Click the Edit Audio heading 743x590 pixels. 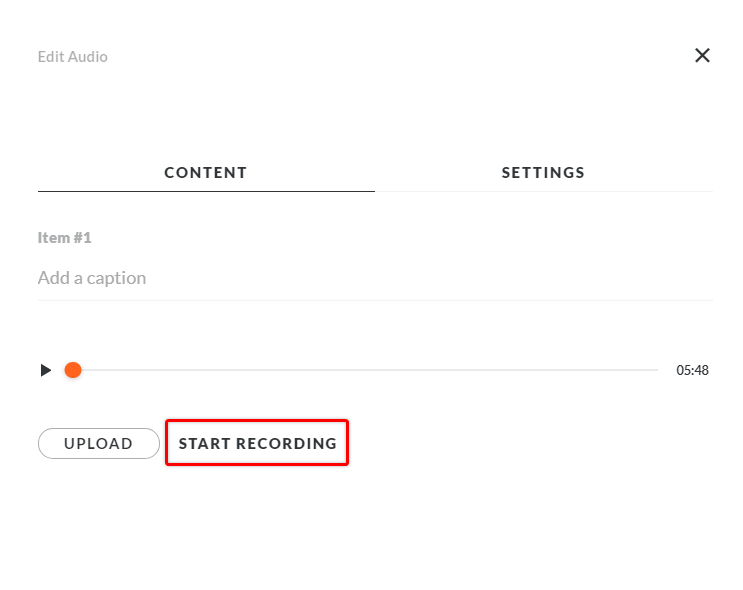point(73,57)
